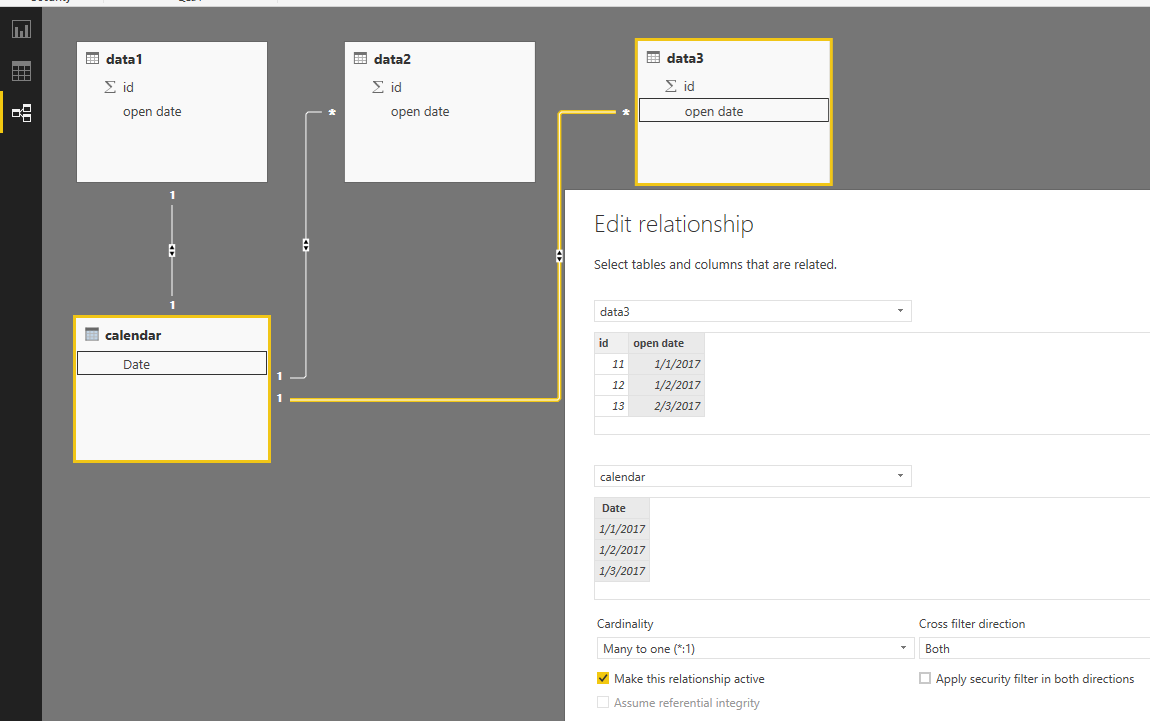Click sigma icon beside id in data2

coord(378,87)
